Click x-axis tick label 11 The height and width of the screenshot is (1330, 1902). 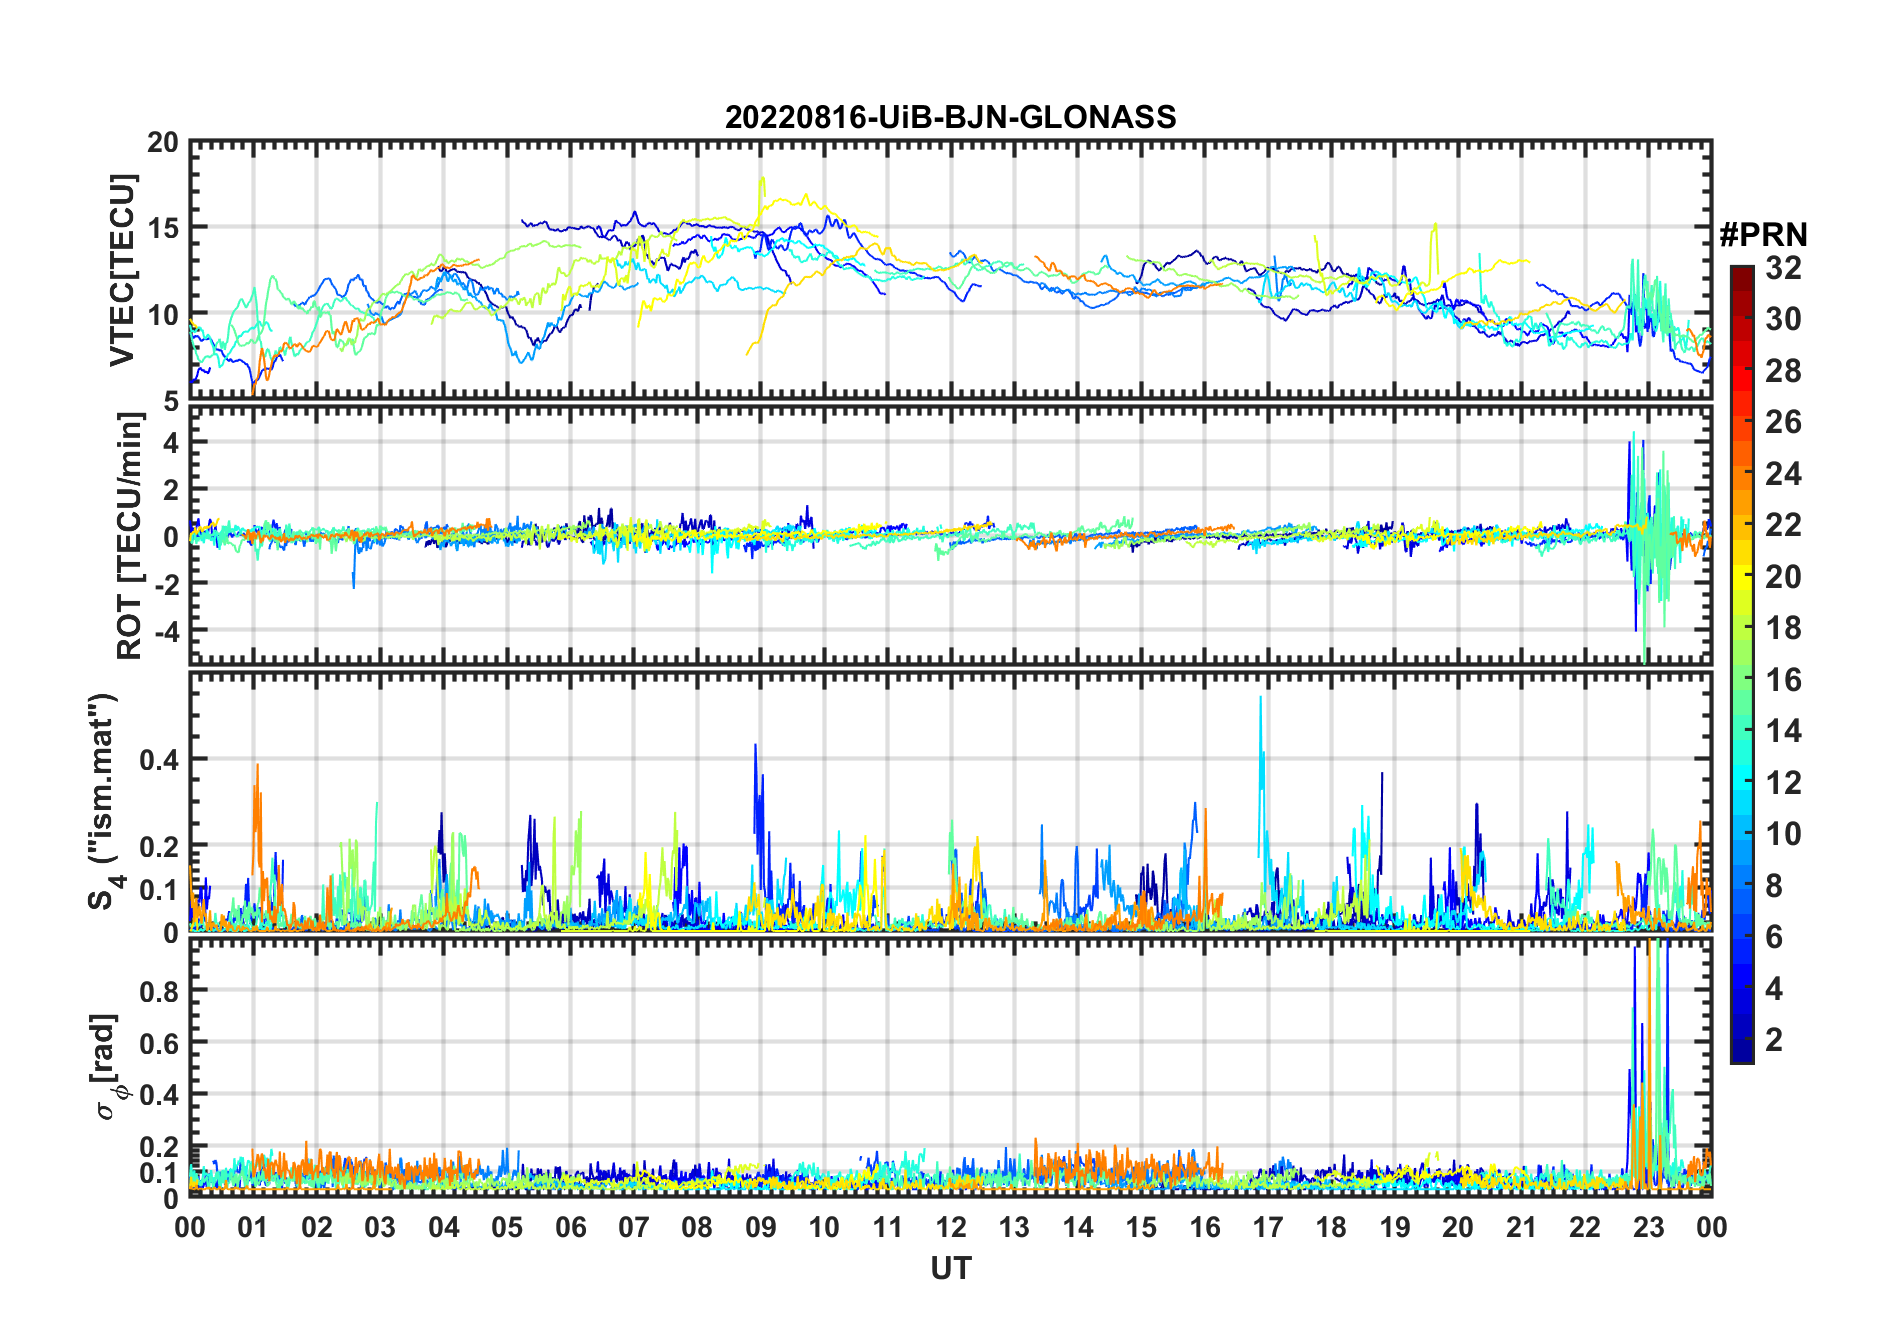coord(888,1227)
